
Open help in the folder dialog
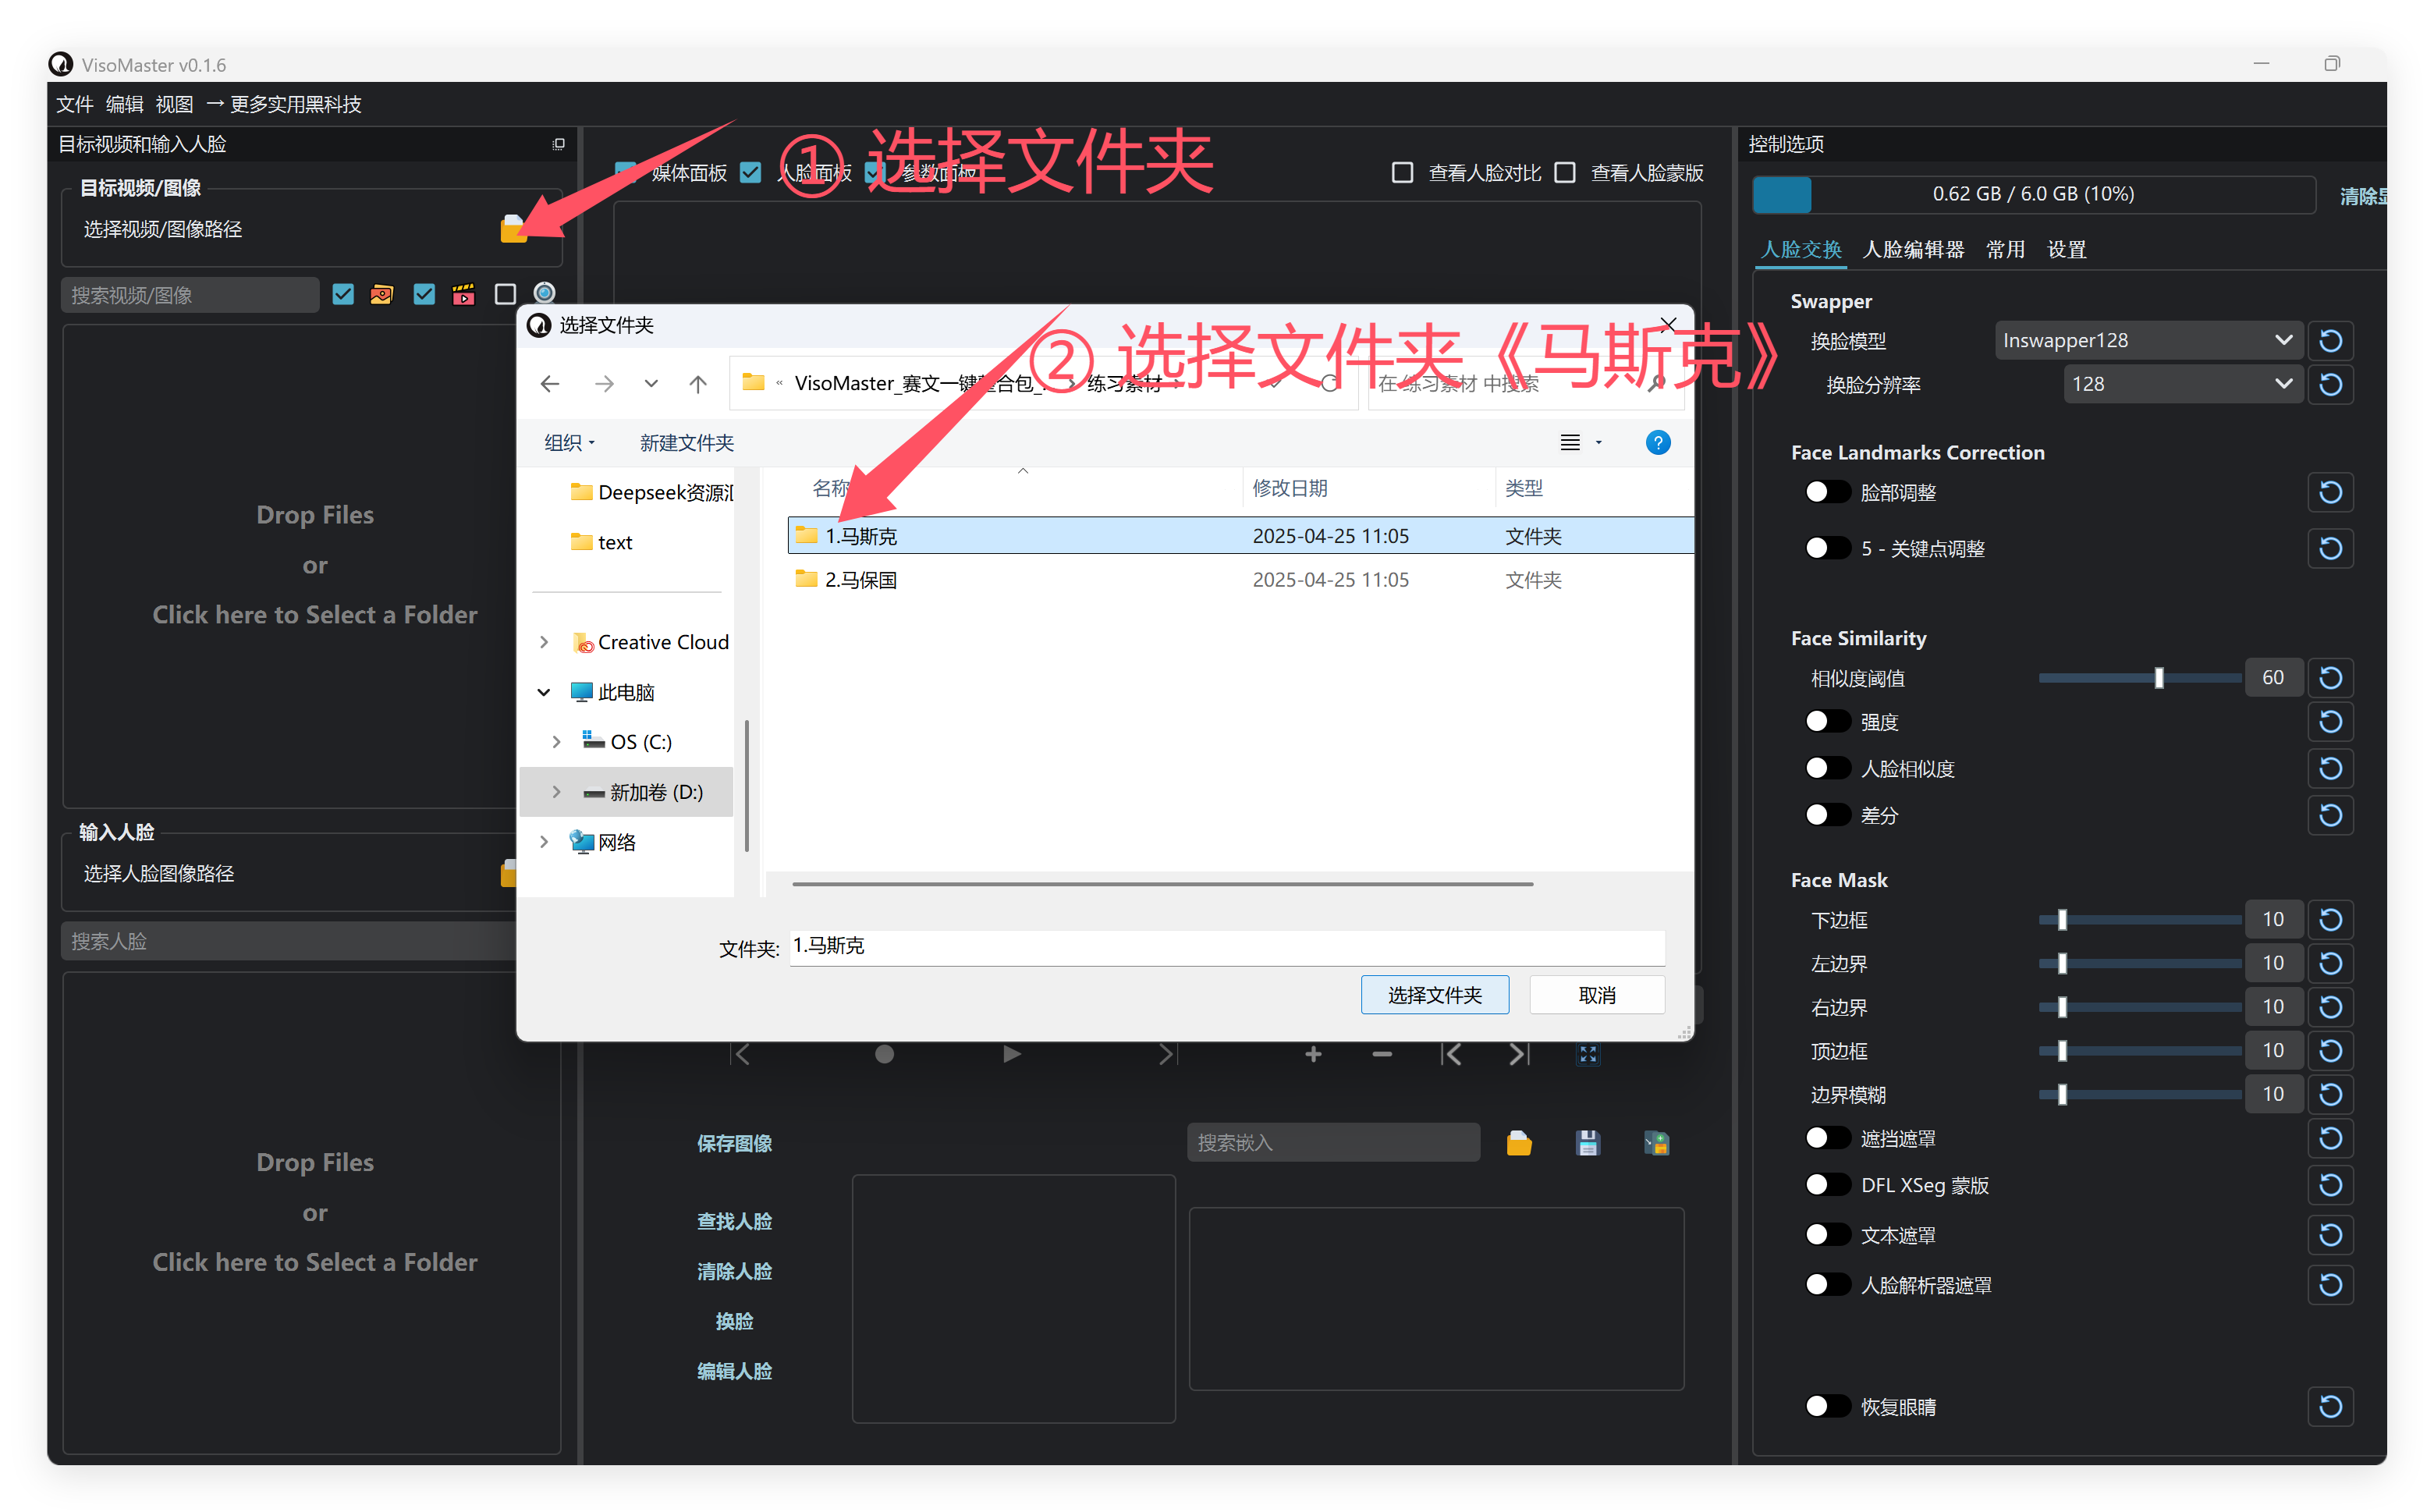coord(1657,442)
